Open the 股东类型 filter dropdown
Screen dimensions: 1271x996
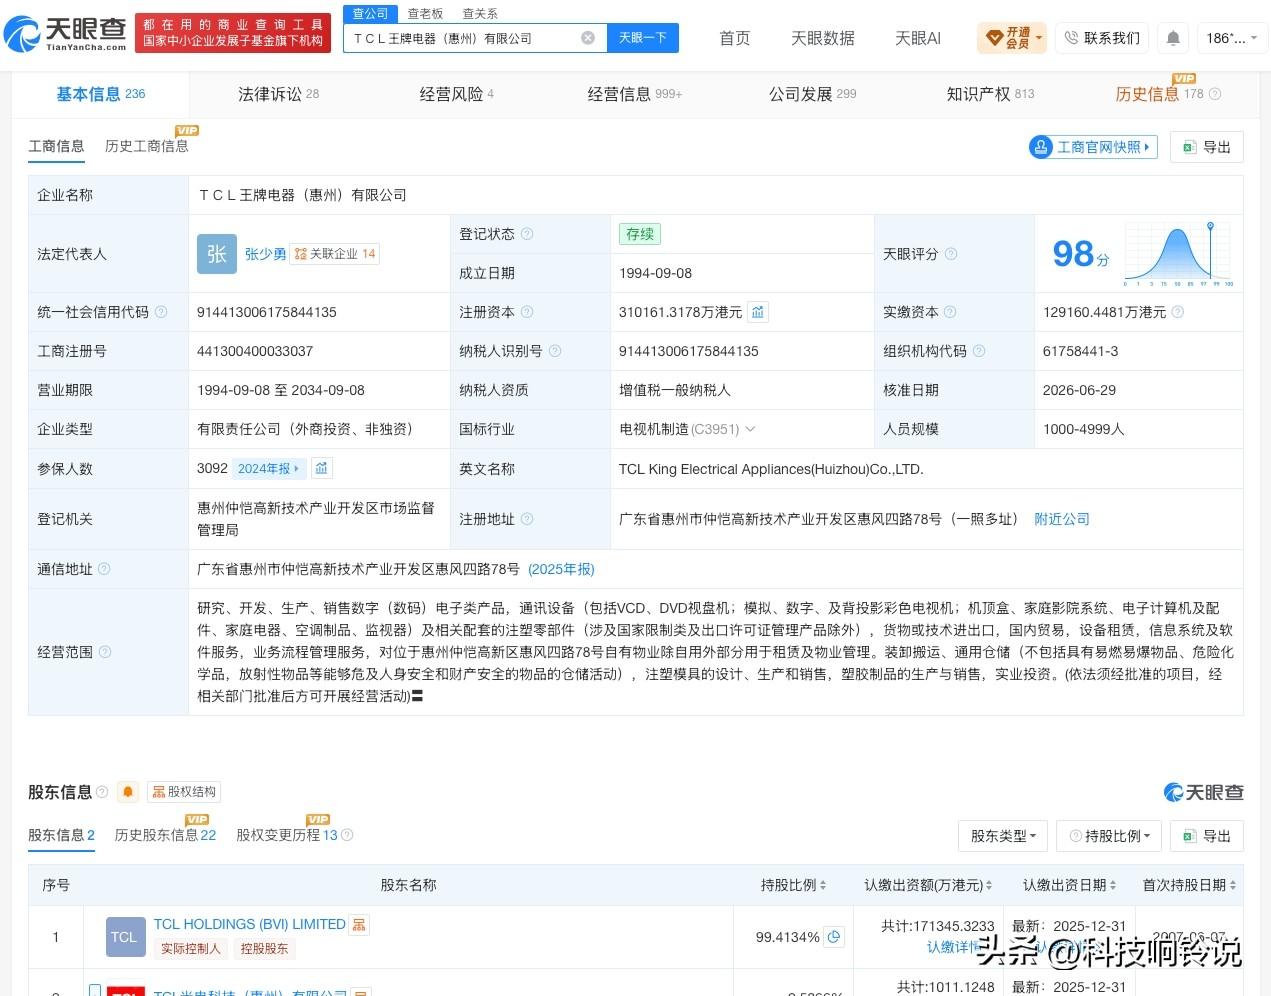(1003, 836)
